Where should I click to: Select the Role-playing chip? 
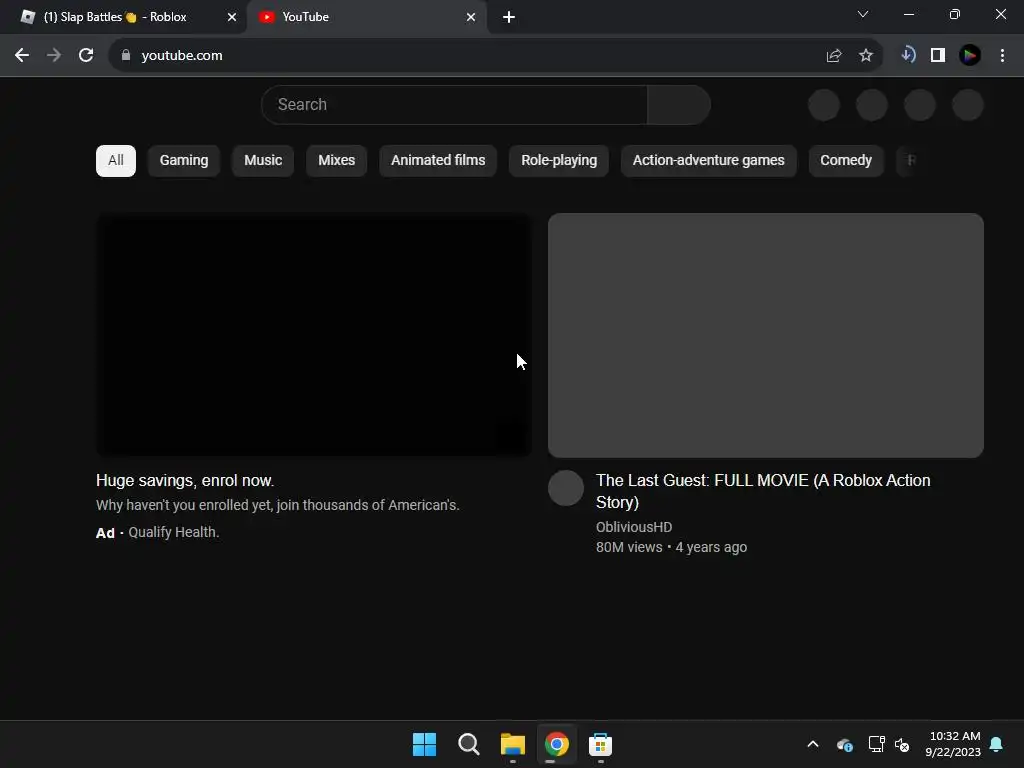pos(559,161)
